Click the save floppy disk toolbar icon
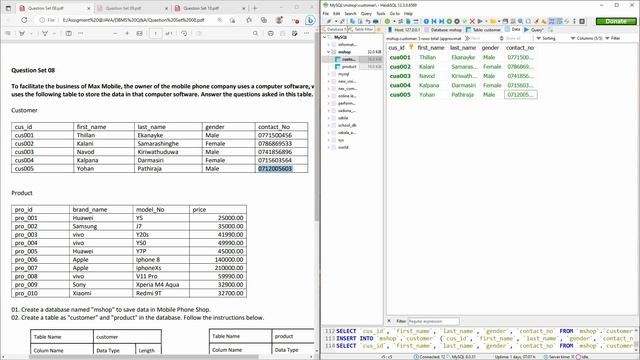This screenshot has height=360, width=640. point(505,21)
